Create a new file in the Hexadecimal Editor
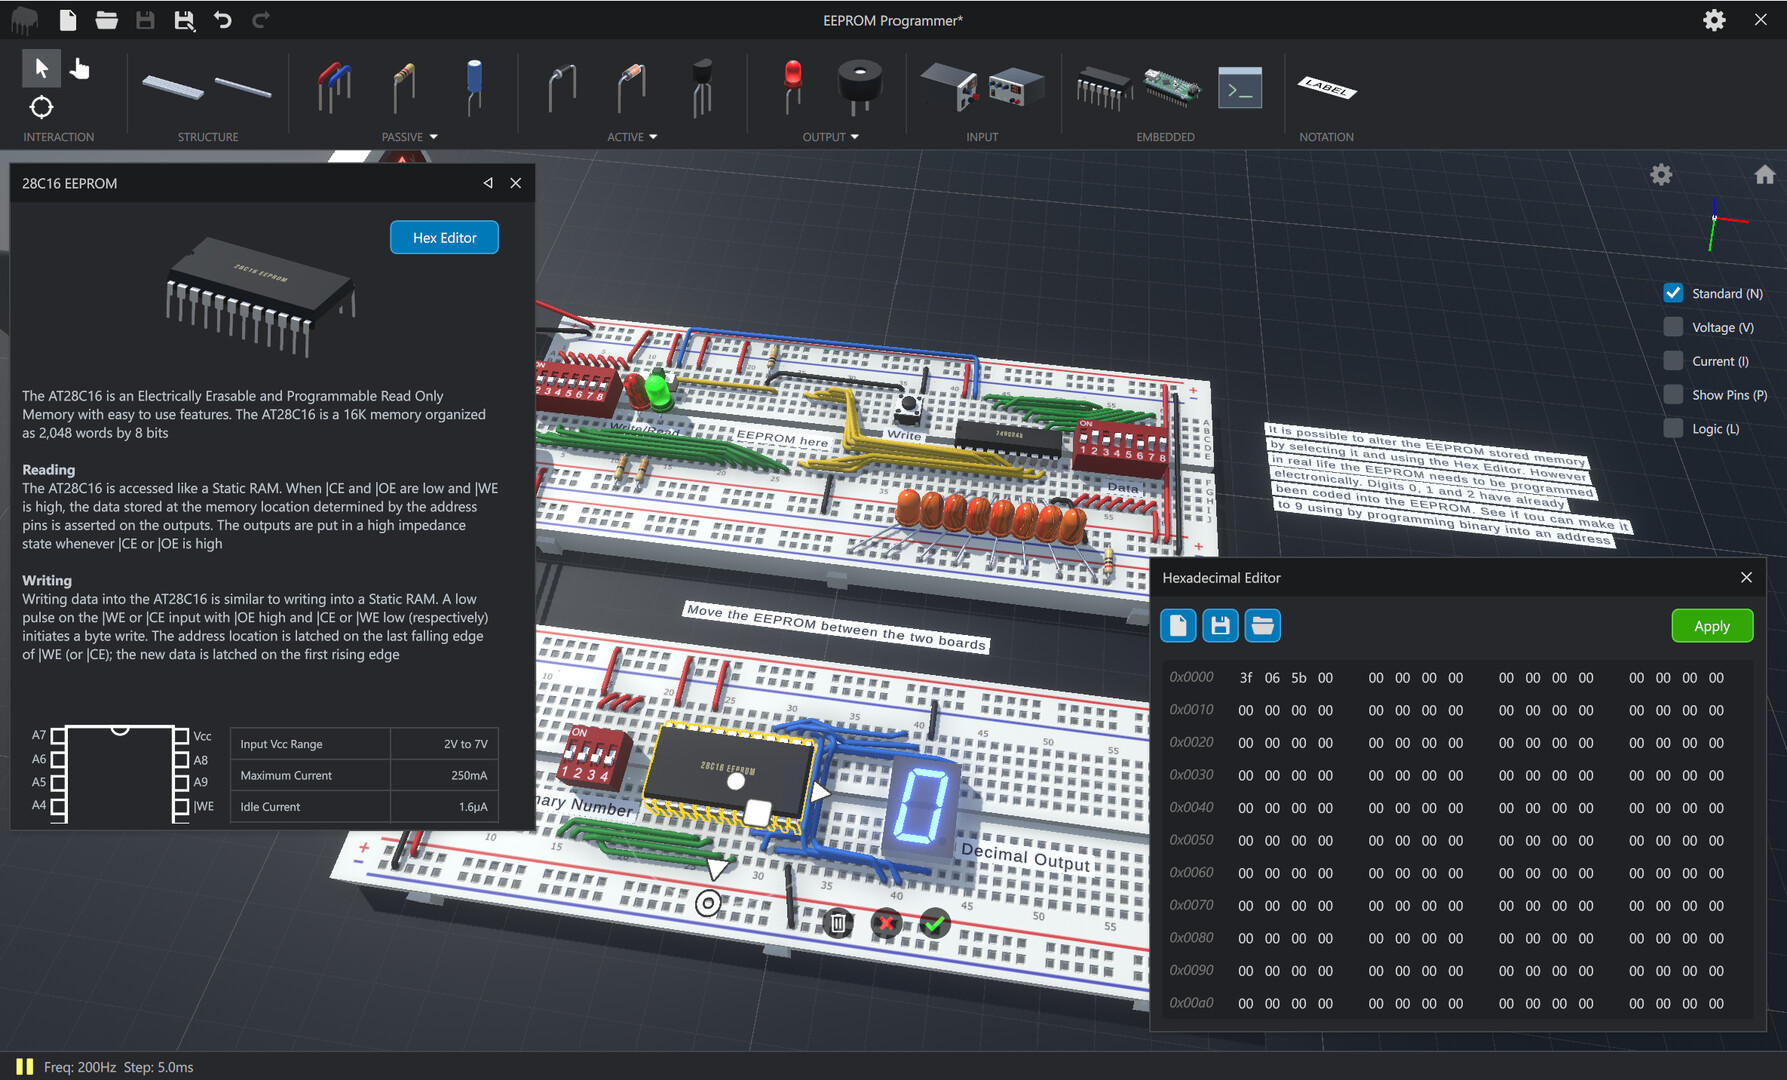This screenshot has height=1080, width=1787. click(x=1177, y=625)
